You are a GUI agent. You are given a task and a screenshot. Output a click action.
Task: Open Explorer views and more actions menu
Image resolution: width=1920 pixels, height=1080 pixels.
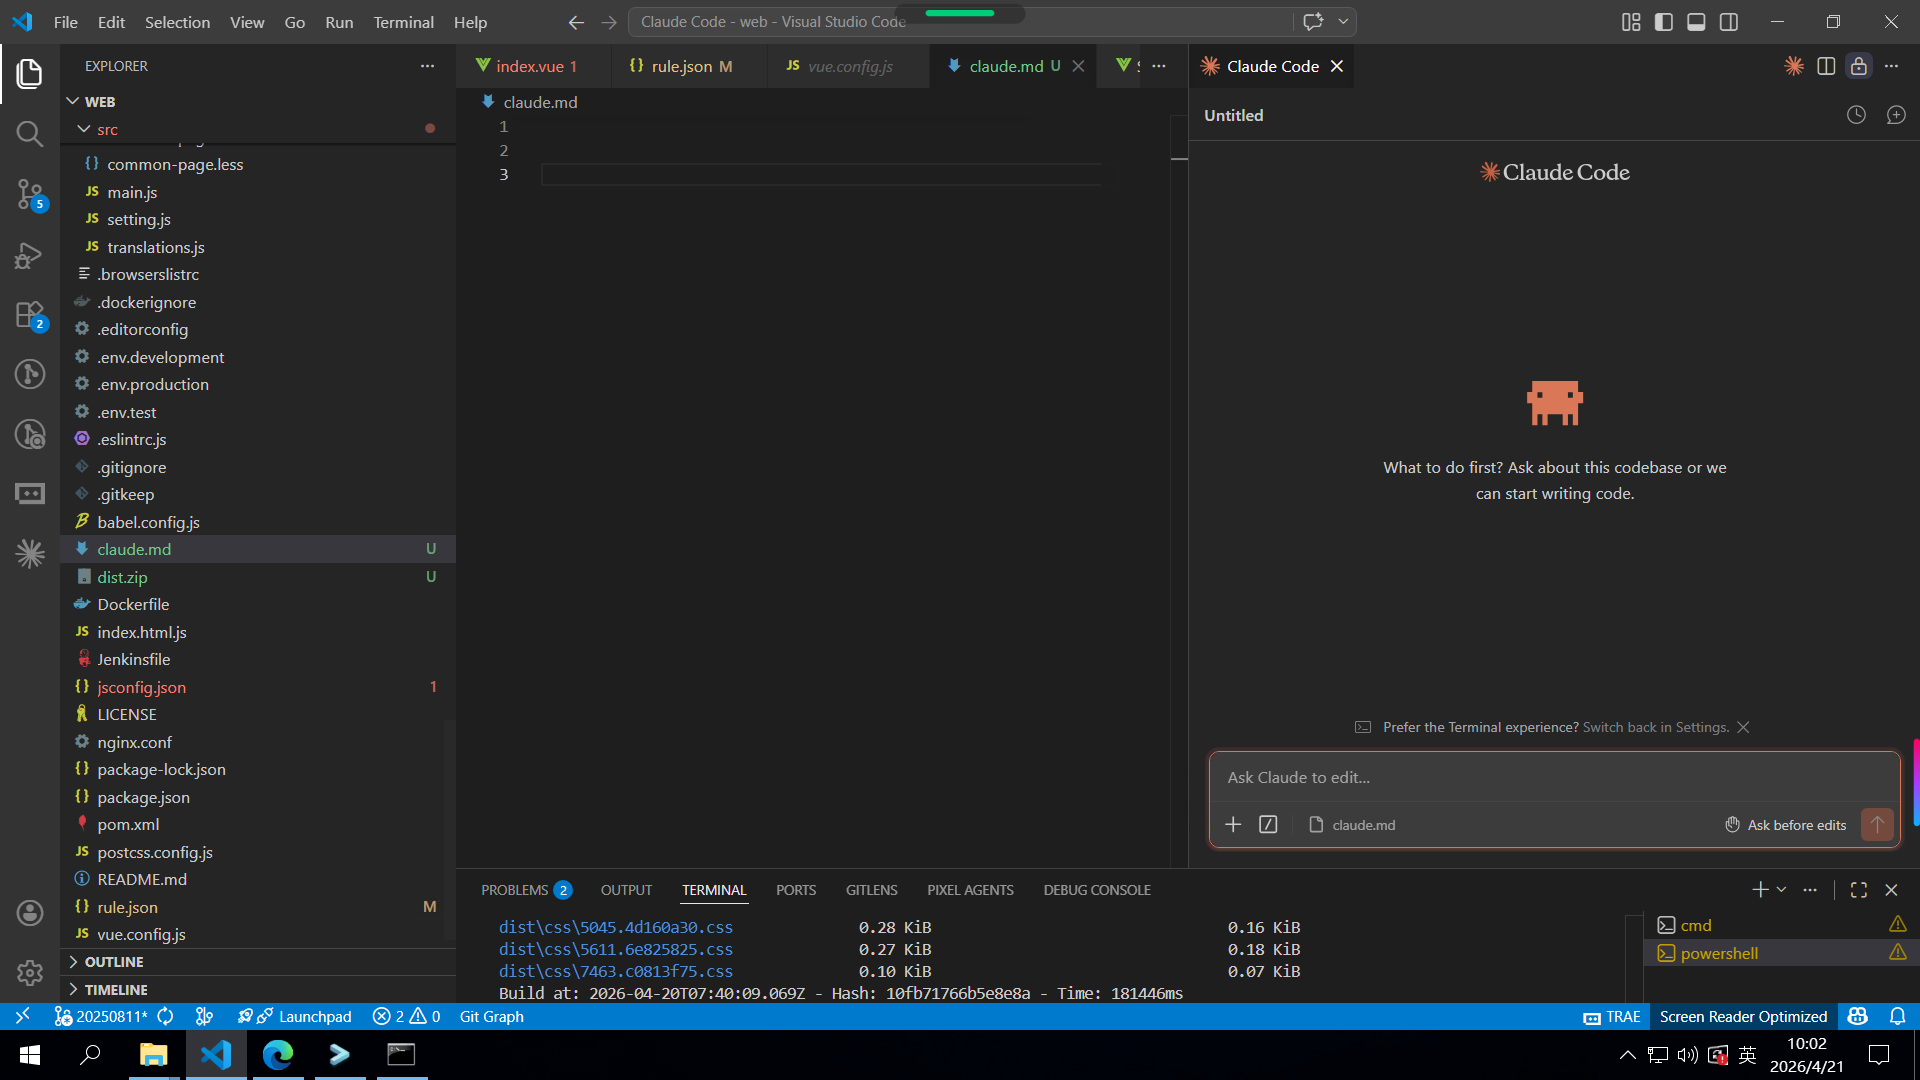(428, 66)
